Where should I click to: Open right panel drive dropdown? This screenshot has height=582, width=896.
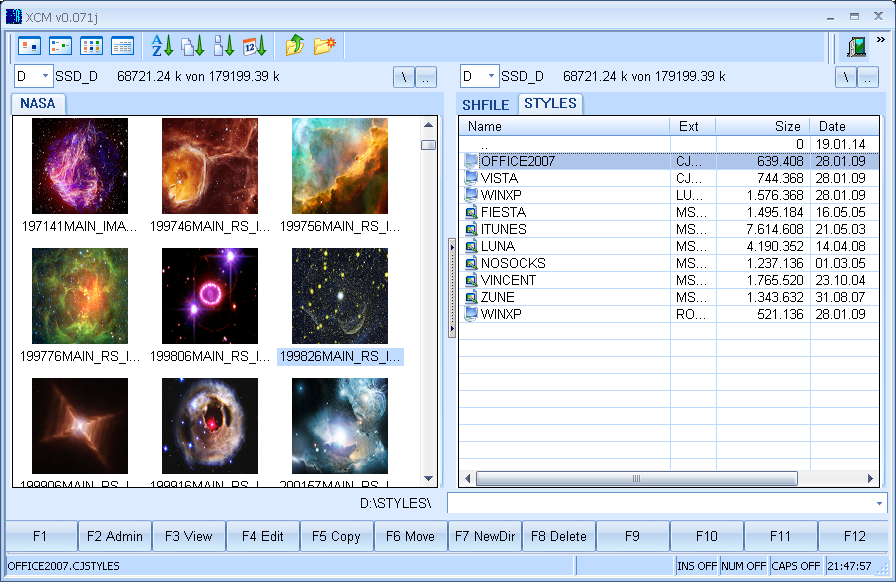490,76
